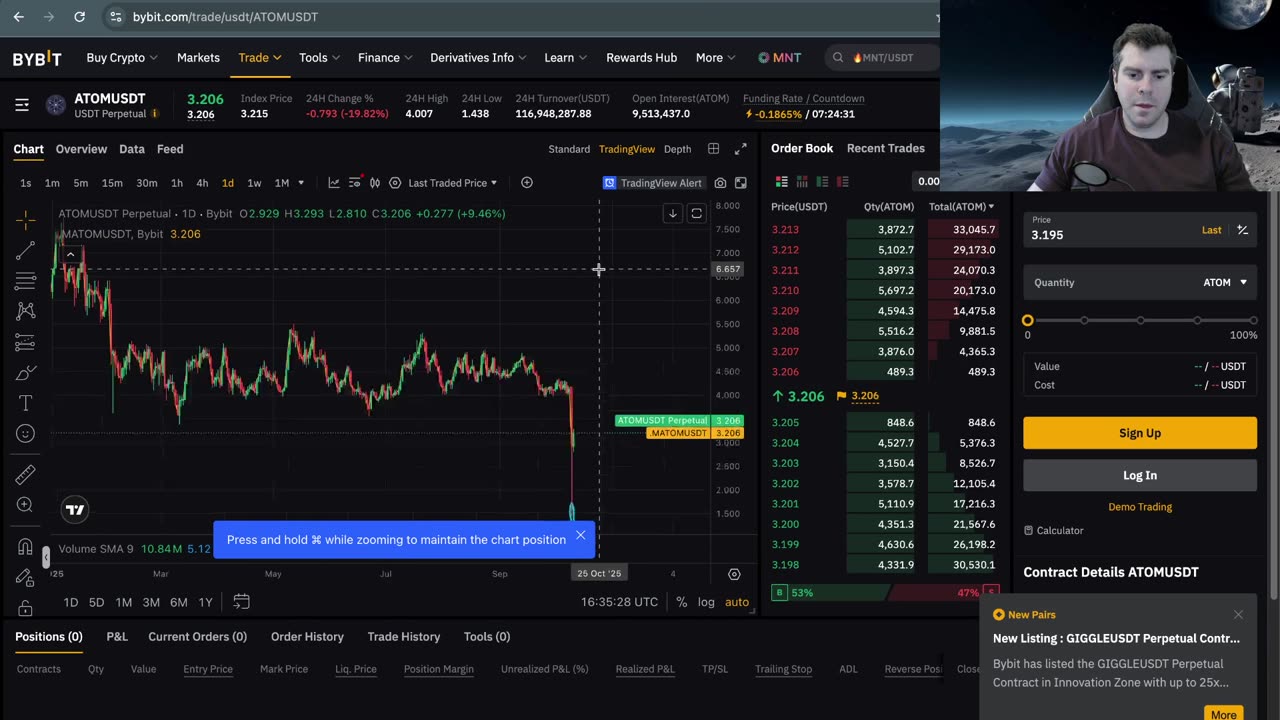Open the Trade menu dropdown

coord(260,58)
